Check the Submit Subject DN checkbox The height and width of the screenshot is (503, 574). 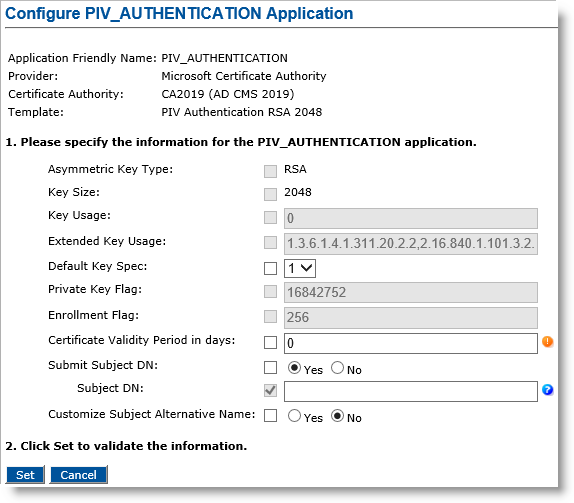[270, 367]
